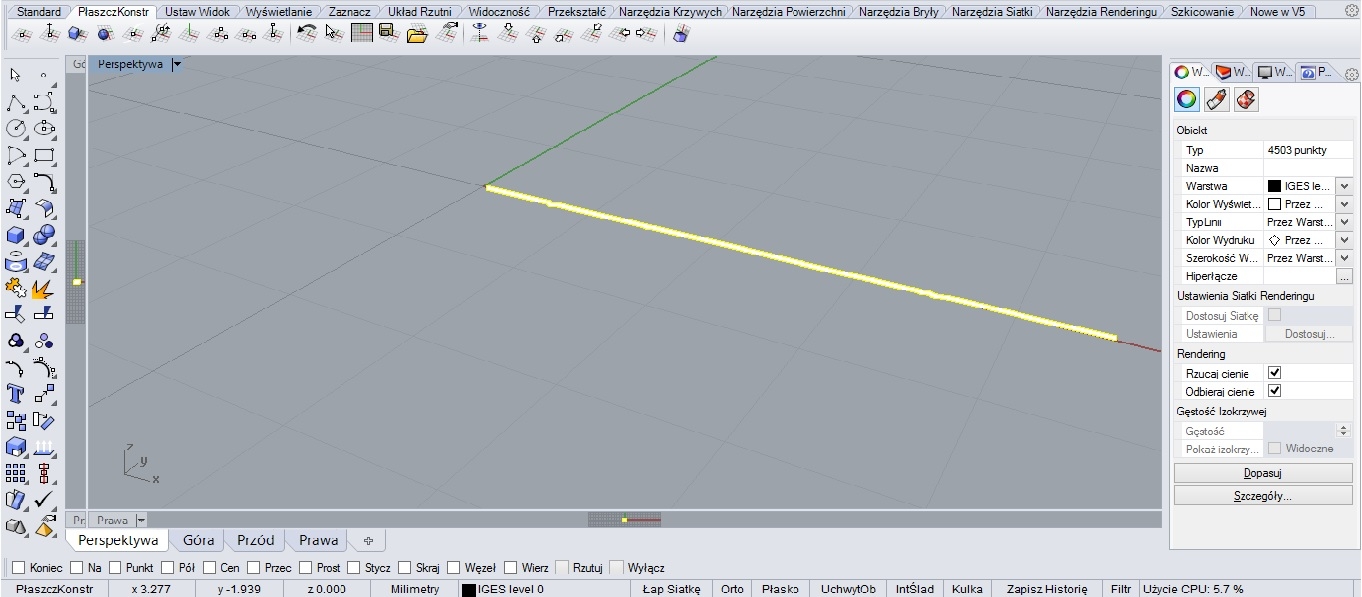Screen dimensions: 1362x597
Task: Click the Save CPlane floppy icon
Action: pos(389,33)
